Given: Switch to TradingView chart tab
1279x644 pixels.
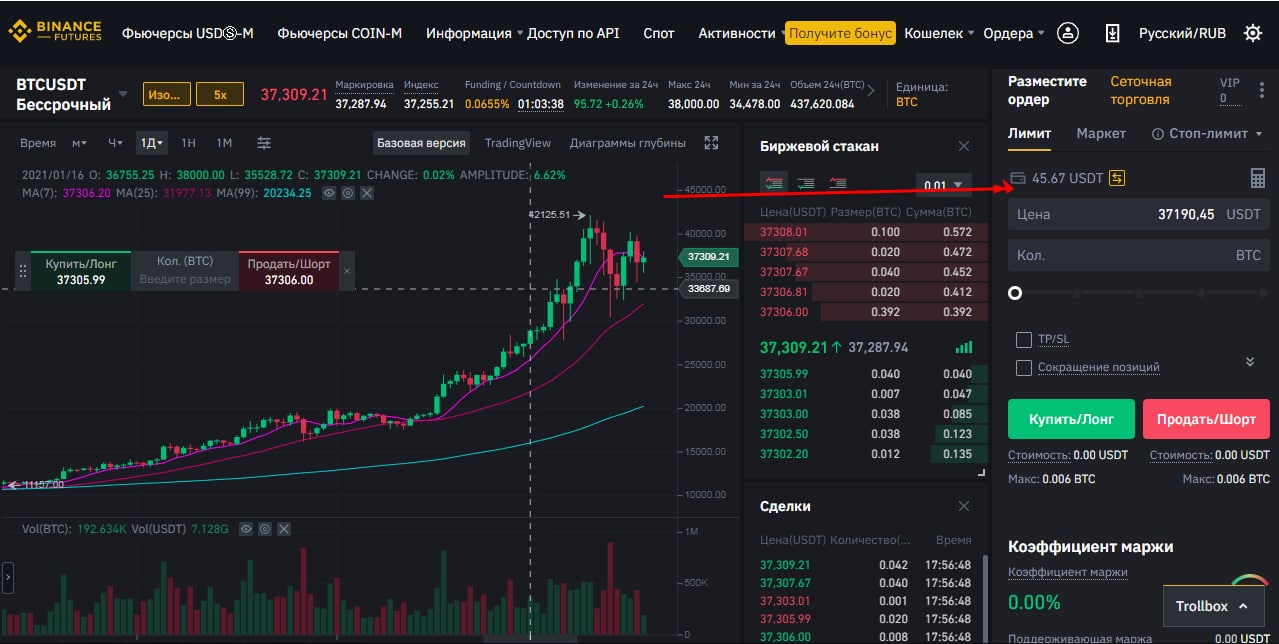Looking at the screenshot, I should [x=518, y=143].
